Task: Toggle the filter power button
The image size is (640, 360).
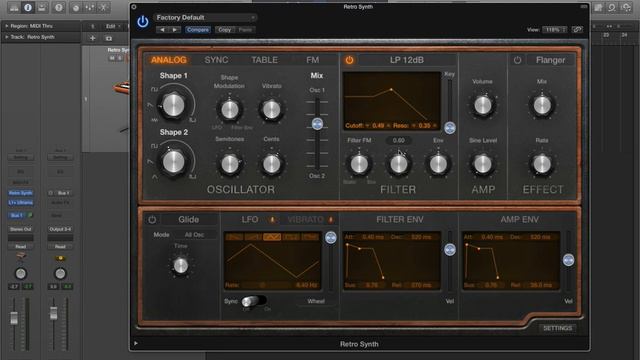Action: click(x=349, y=60)
